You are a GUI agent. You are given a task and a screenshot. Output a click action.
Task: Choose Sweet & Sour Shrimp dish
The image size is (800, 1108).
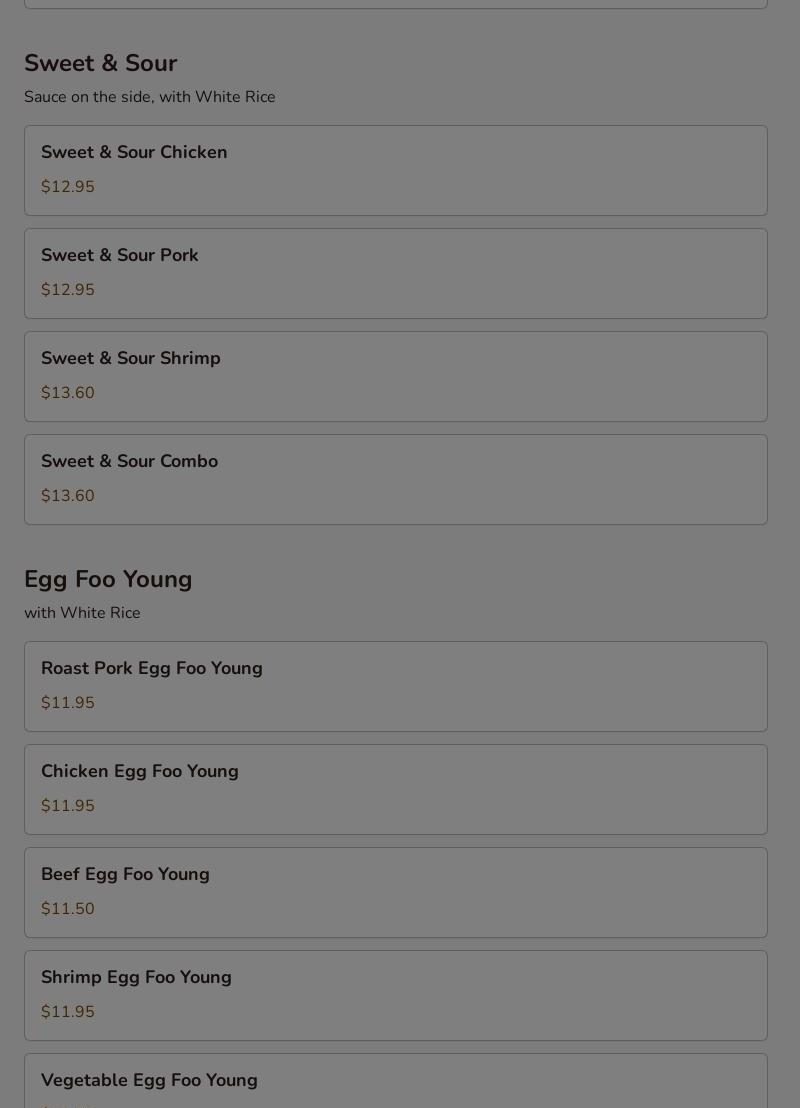(x=131, y=359)
